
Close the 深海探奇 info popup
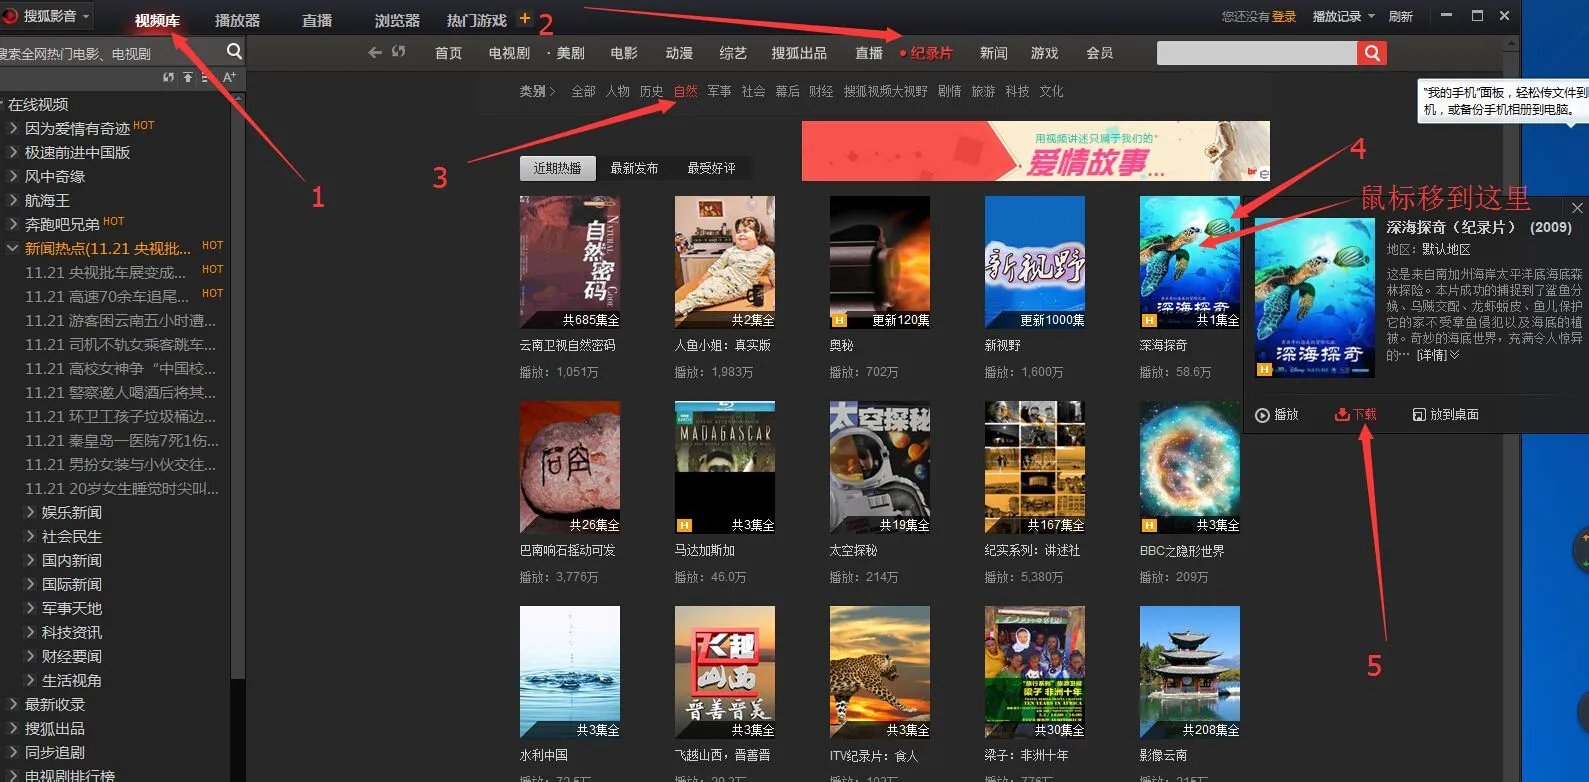[x=1577, y=207]
